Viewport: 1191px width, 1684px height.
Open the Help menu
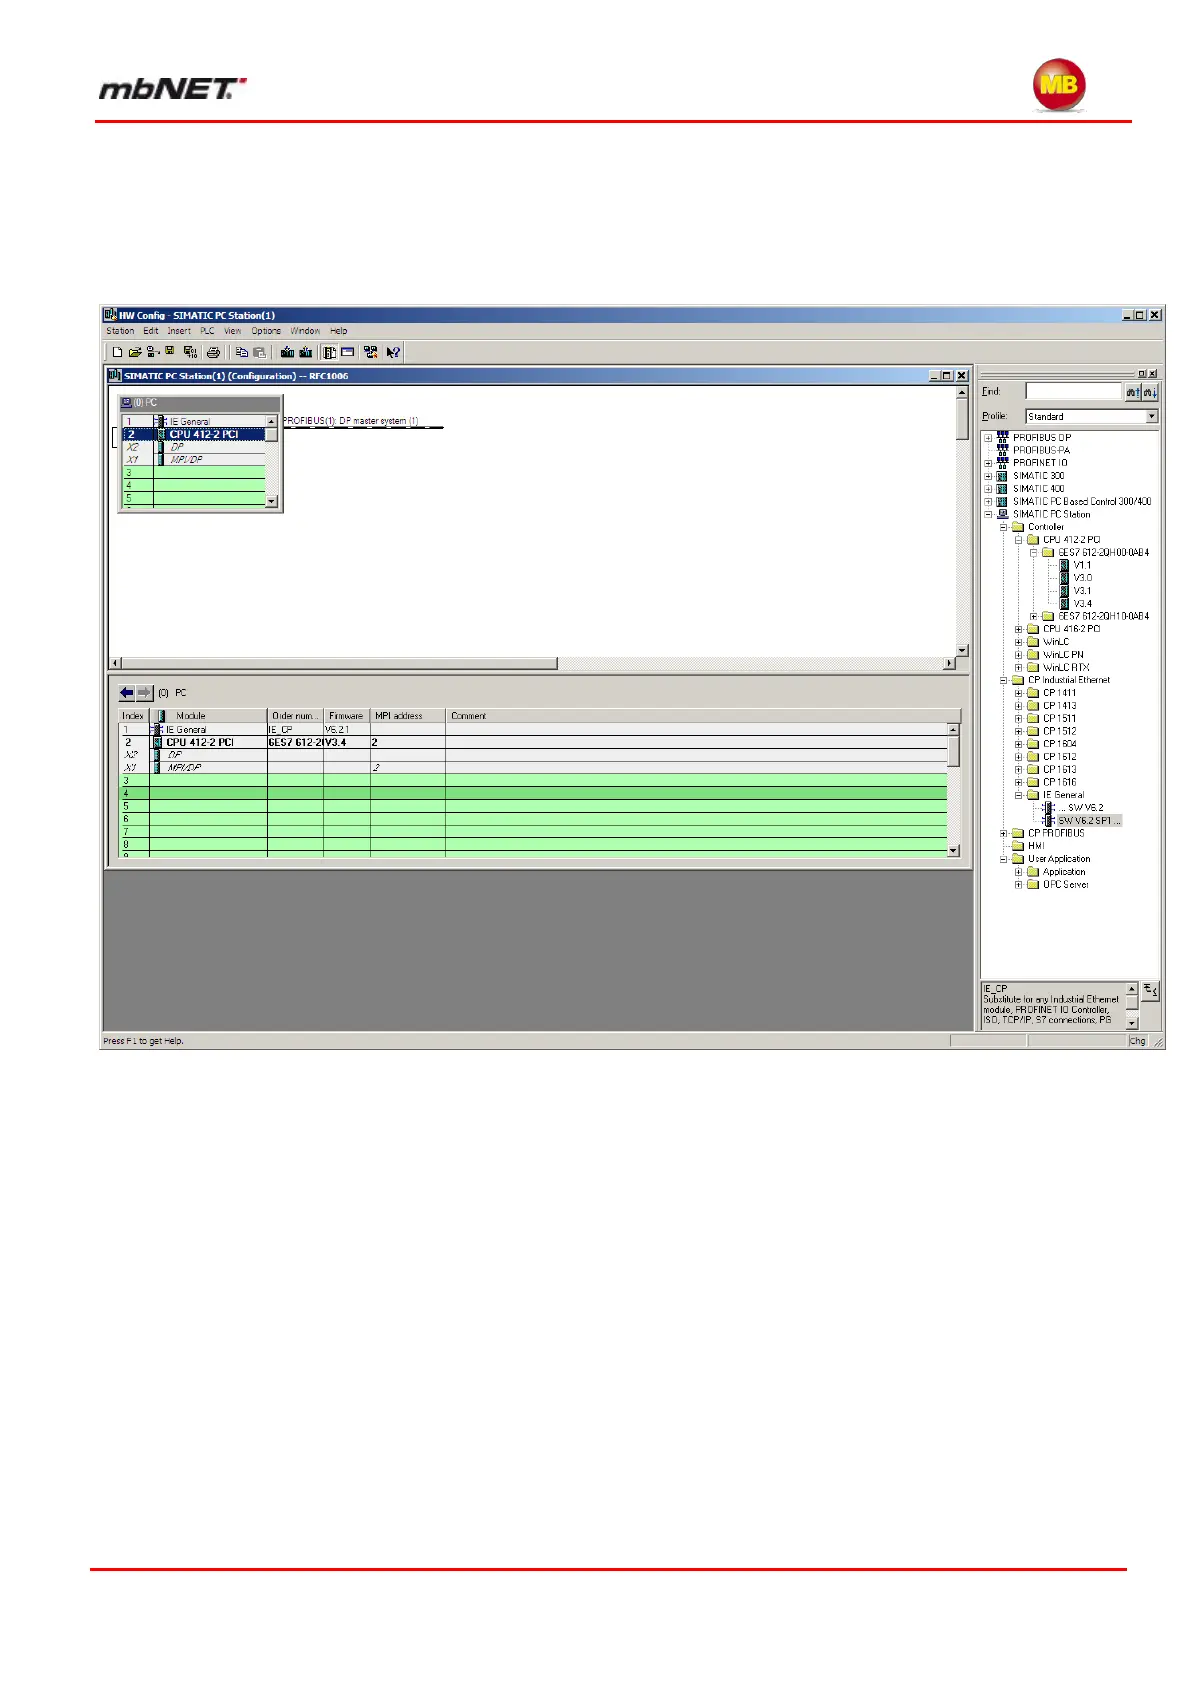339,331
